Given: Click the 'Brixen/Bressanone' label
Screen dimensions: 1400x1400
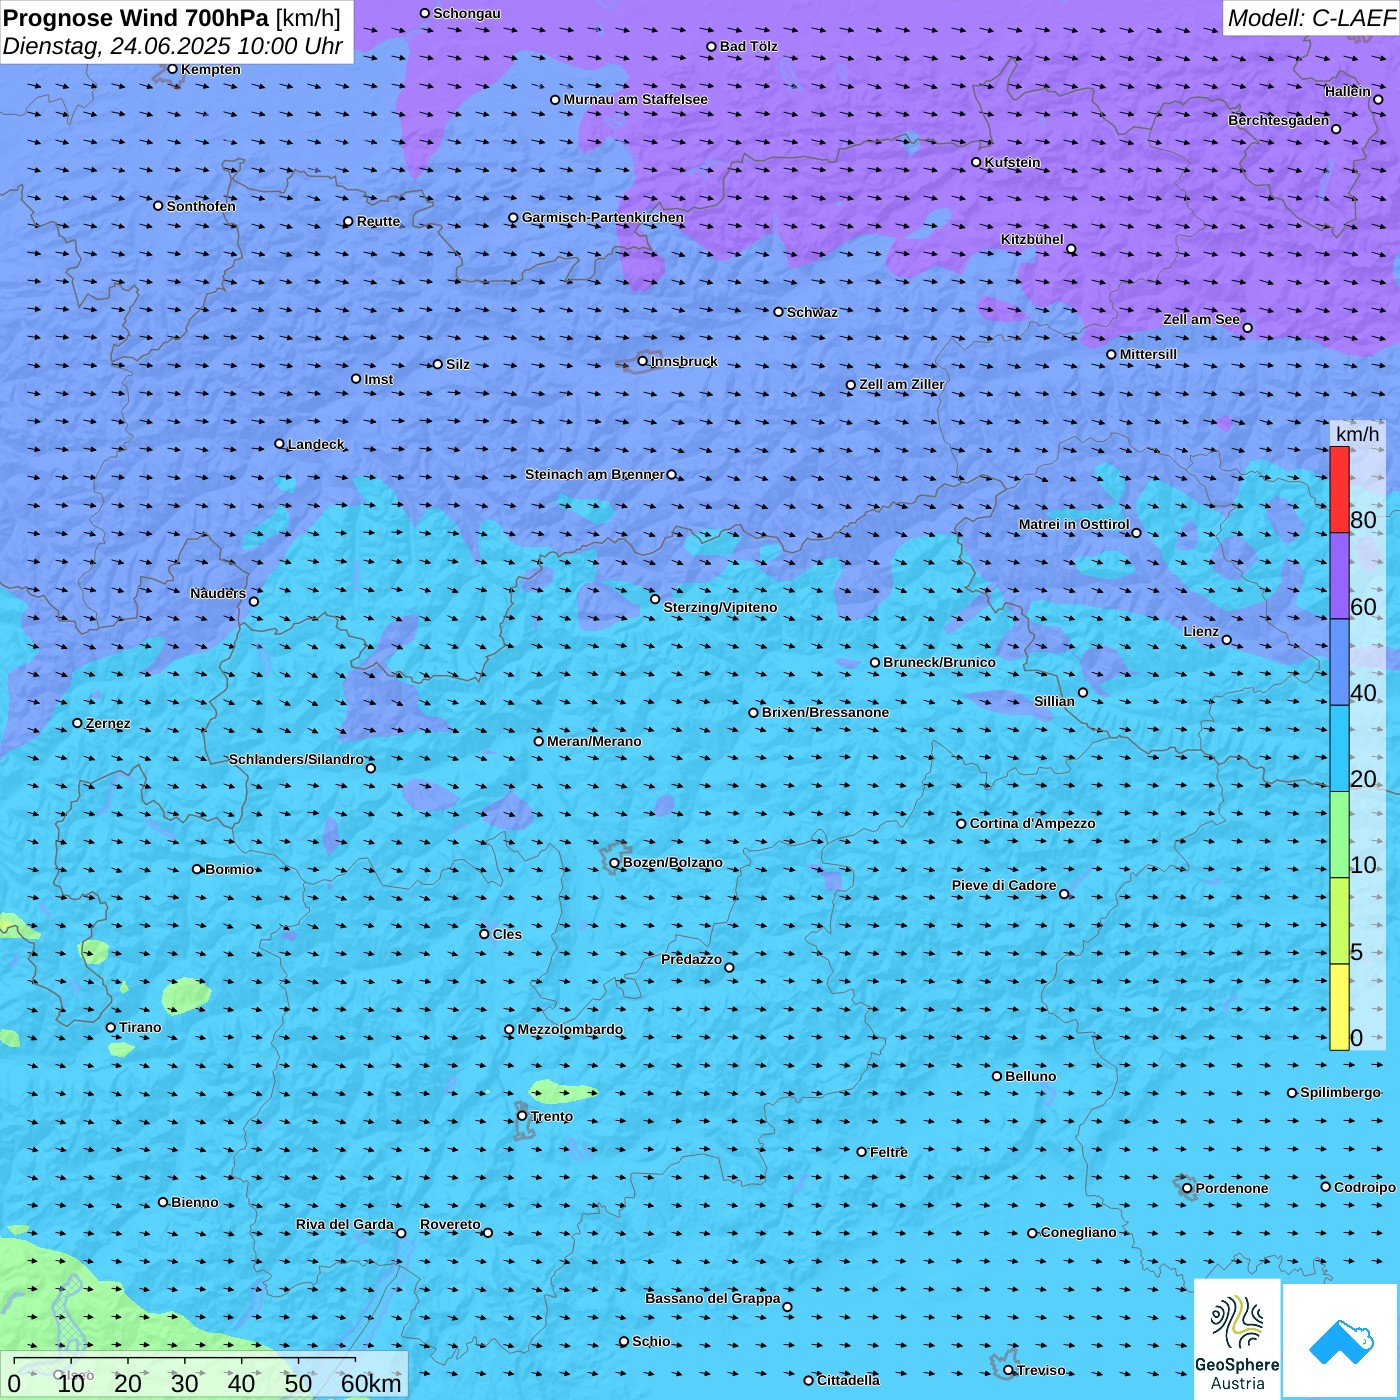Looking at the screenshot, I should point(825,712).
